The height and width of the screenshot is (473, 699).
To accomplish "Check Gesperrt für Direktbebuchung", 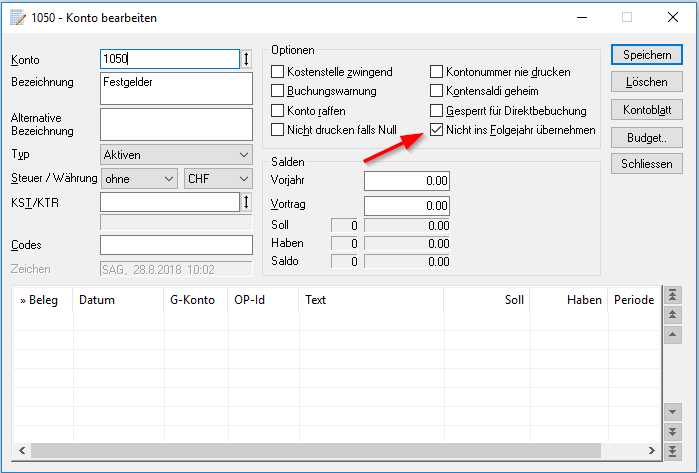I will pos(436,110).
